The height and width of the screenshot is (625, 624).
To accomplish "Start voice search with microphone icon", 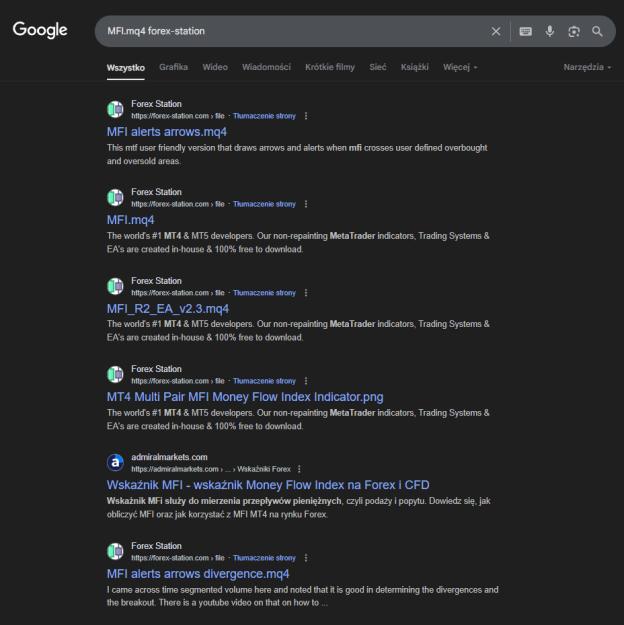I will [x=550, y=31].
